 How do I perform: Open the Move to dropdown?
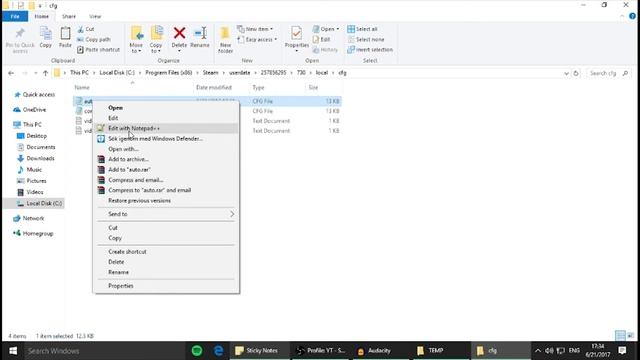coord(136,40)
